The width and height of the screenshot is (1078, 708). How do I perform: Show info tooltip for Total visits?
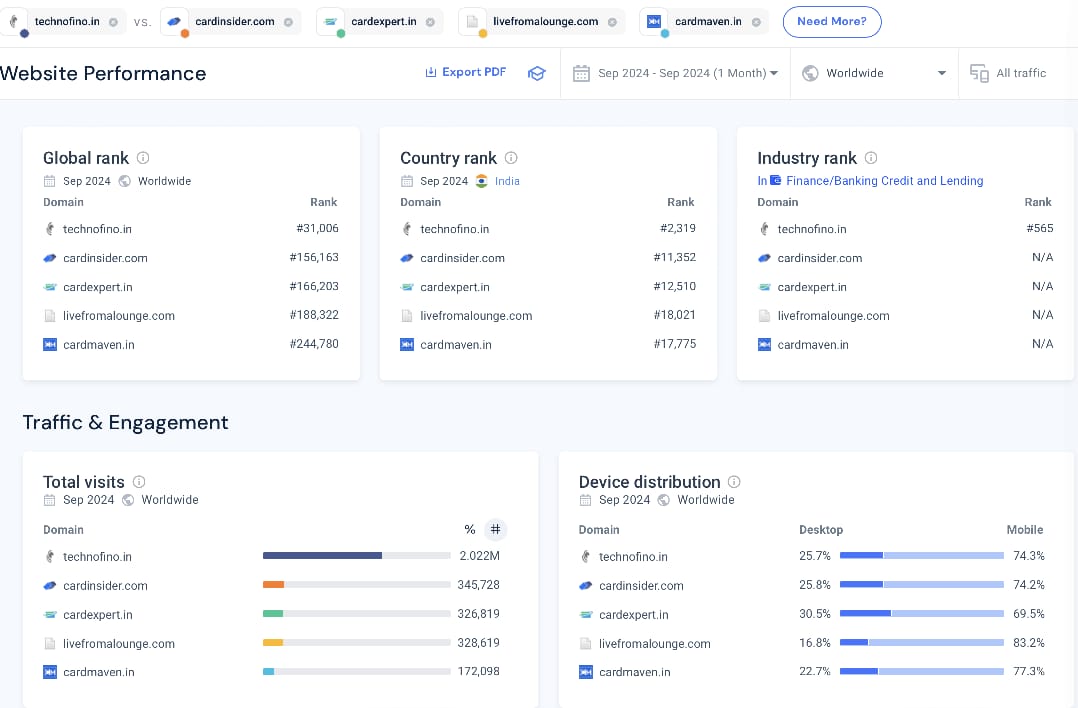(139, 481)
